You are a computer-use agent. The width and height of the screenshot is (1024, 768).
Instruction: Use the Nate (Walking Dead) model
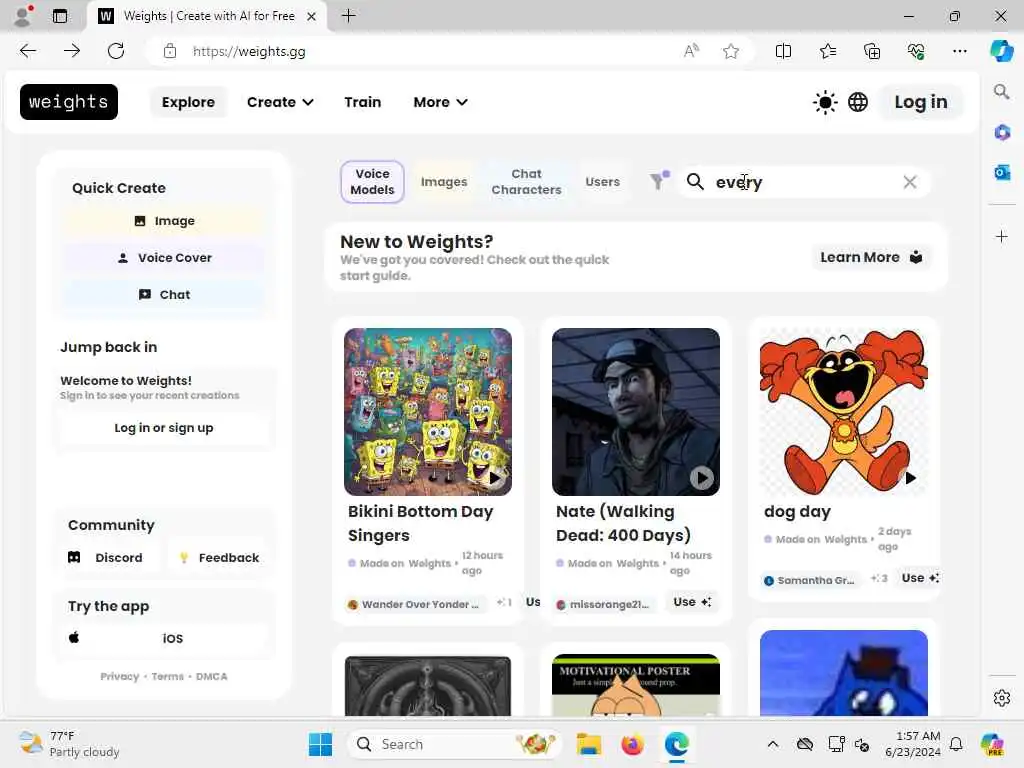pyautogui.click(x=692, y=601)
